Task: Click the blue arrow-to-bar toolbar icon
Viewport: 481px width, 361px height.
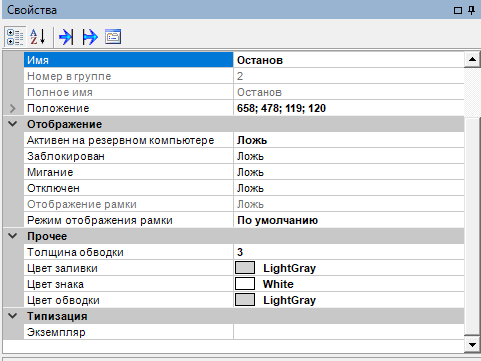Action: (x=66, y=36)
